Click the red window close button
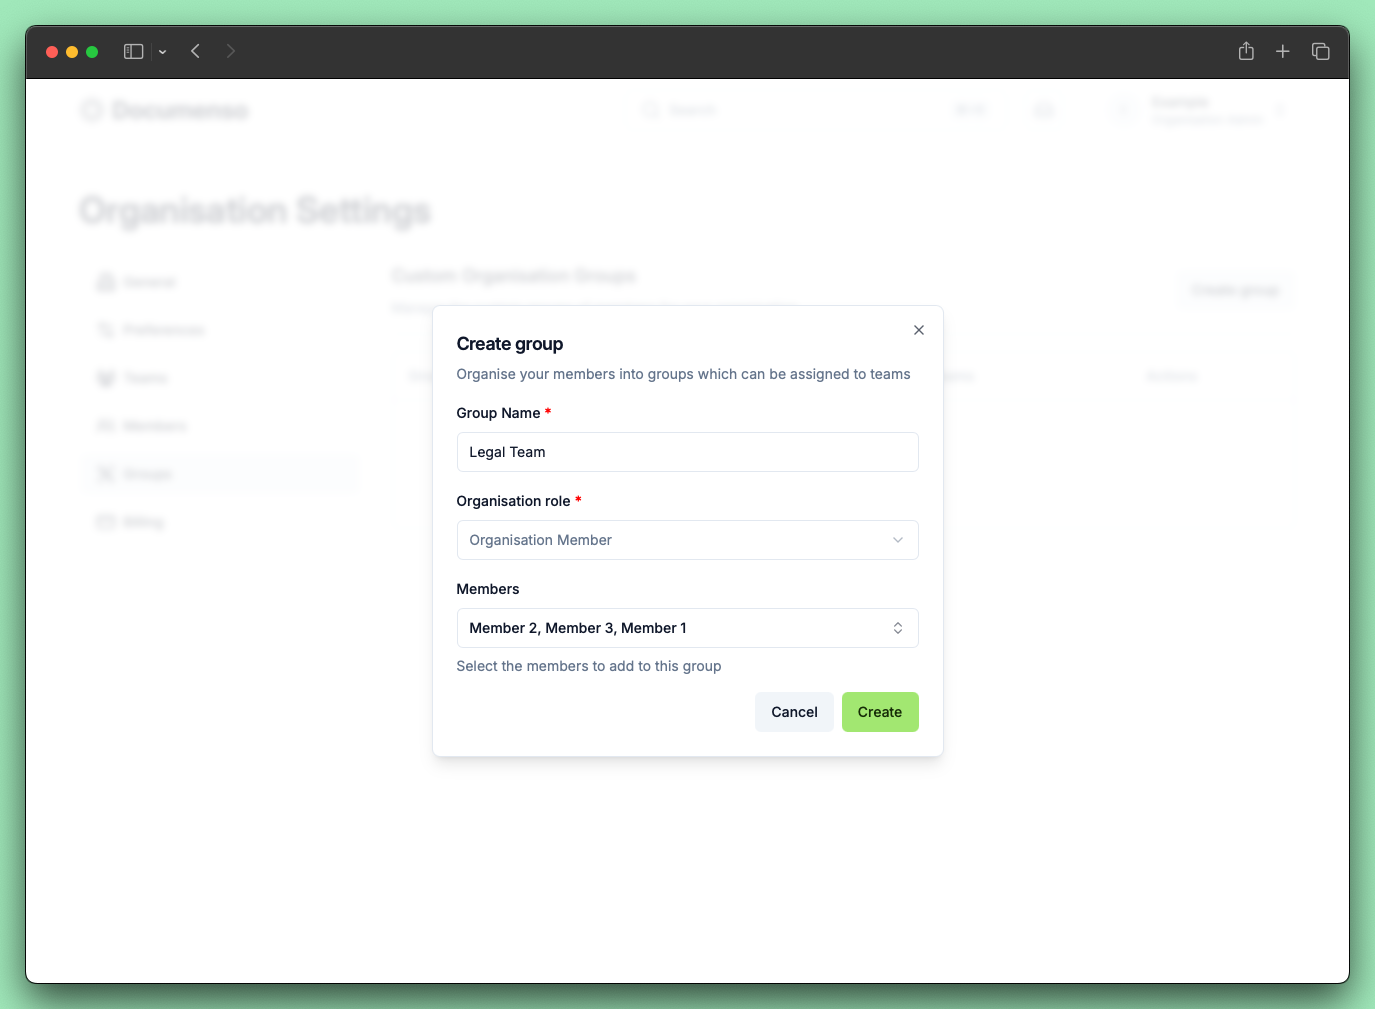This screenshot has width=1375, height=1009. pos(52,52)
